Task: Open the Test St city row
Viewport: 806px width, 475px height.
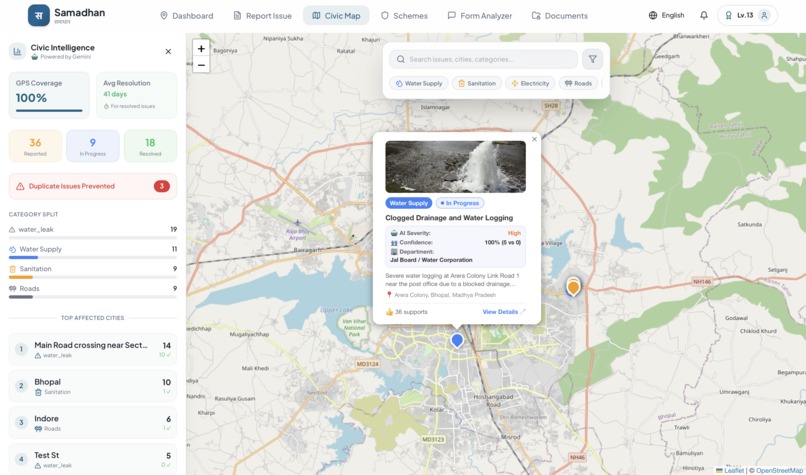Action: 93,459
